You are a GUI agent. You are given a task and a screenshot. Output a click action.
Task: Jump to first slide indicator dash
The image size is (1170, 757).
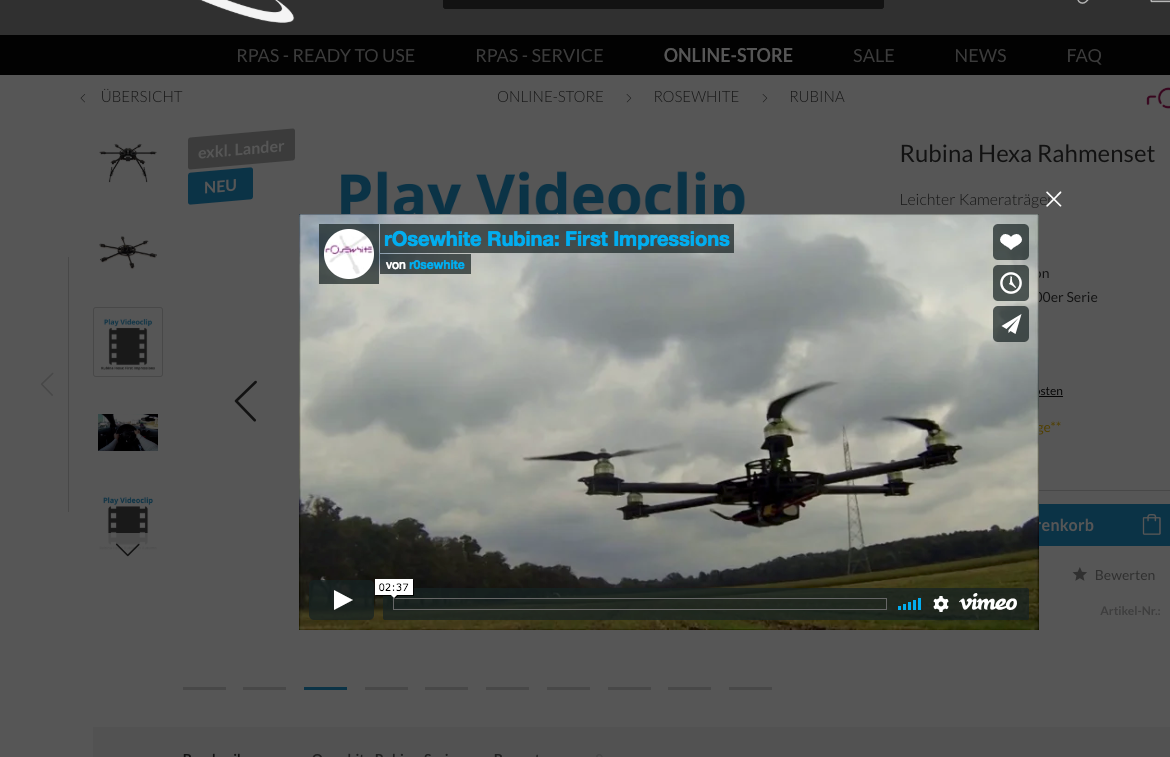coord(204,688)
